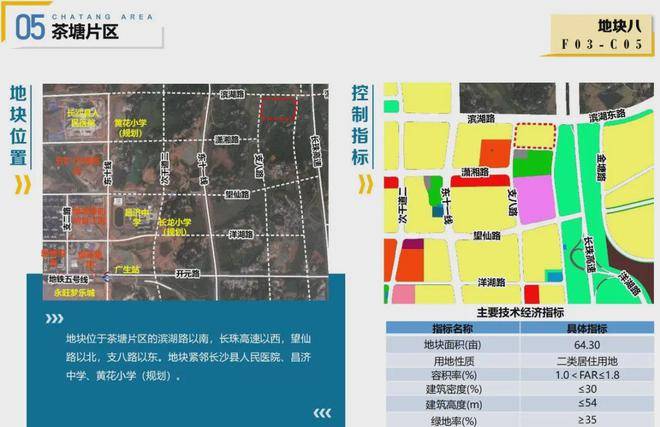Image resolution: width=660 pixels, height=427 pixels.
Task: Click 洋湖路 label on the satellite map
Action: point(241,234)
